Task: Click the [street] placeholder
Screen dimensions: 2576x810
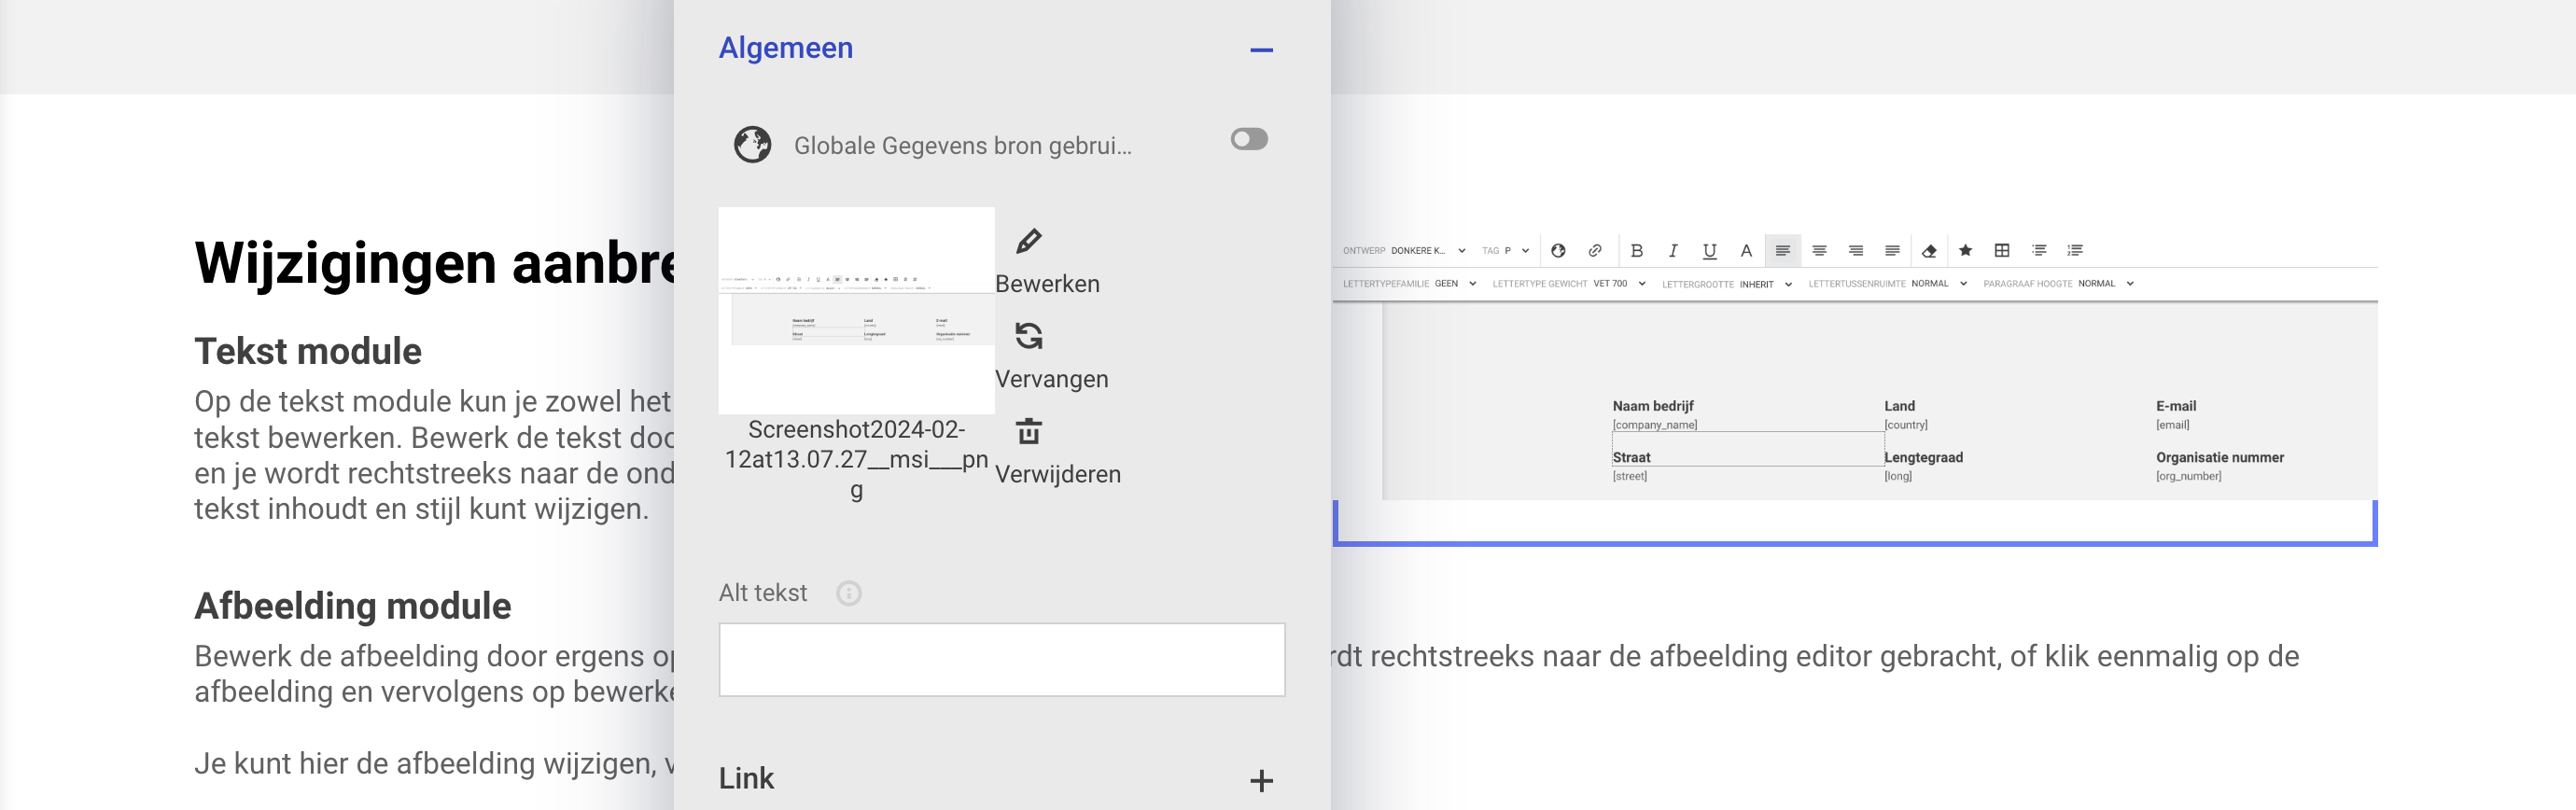Action: tap(1629, 476)
